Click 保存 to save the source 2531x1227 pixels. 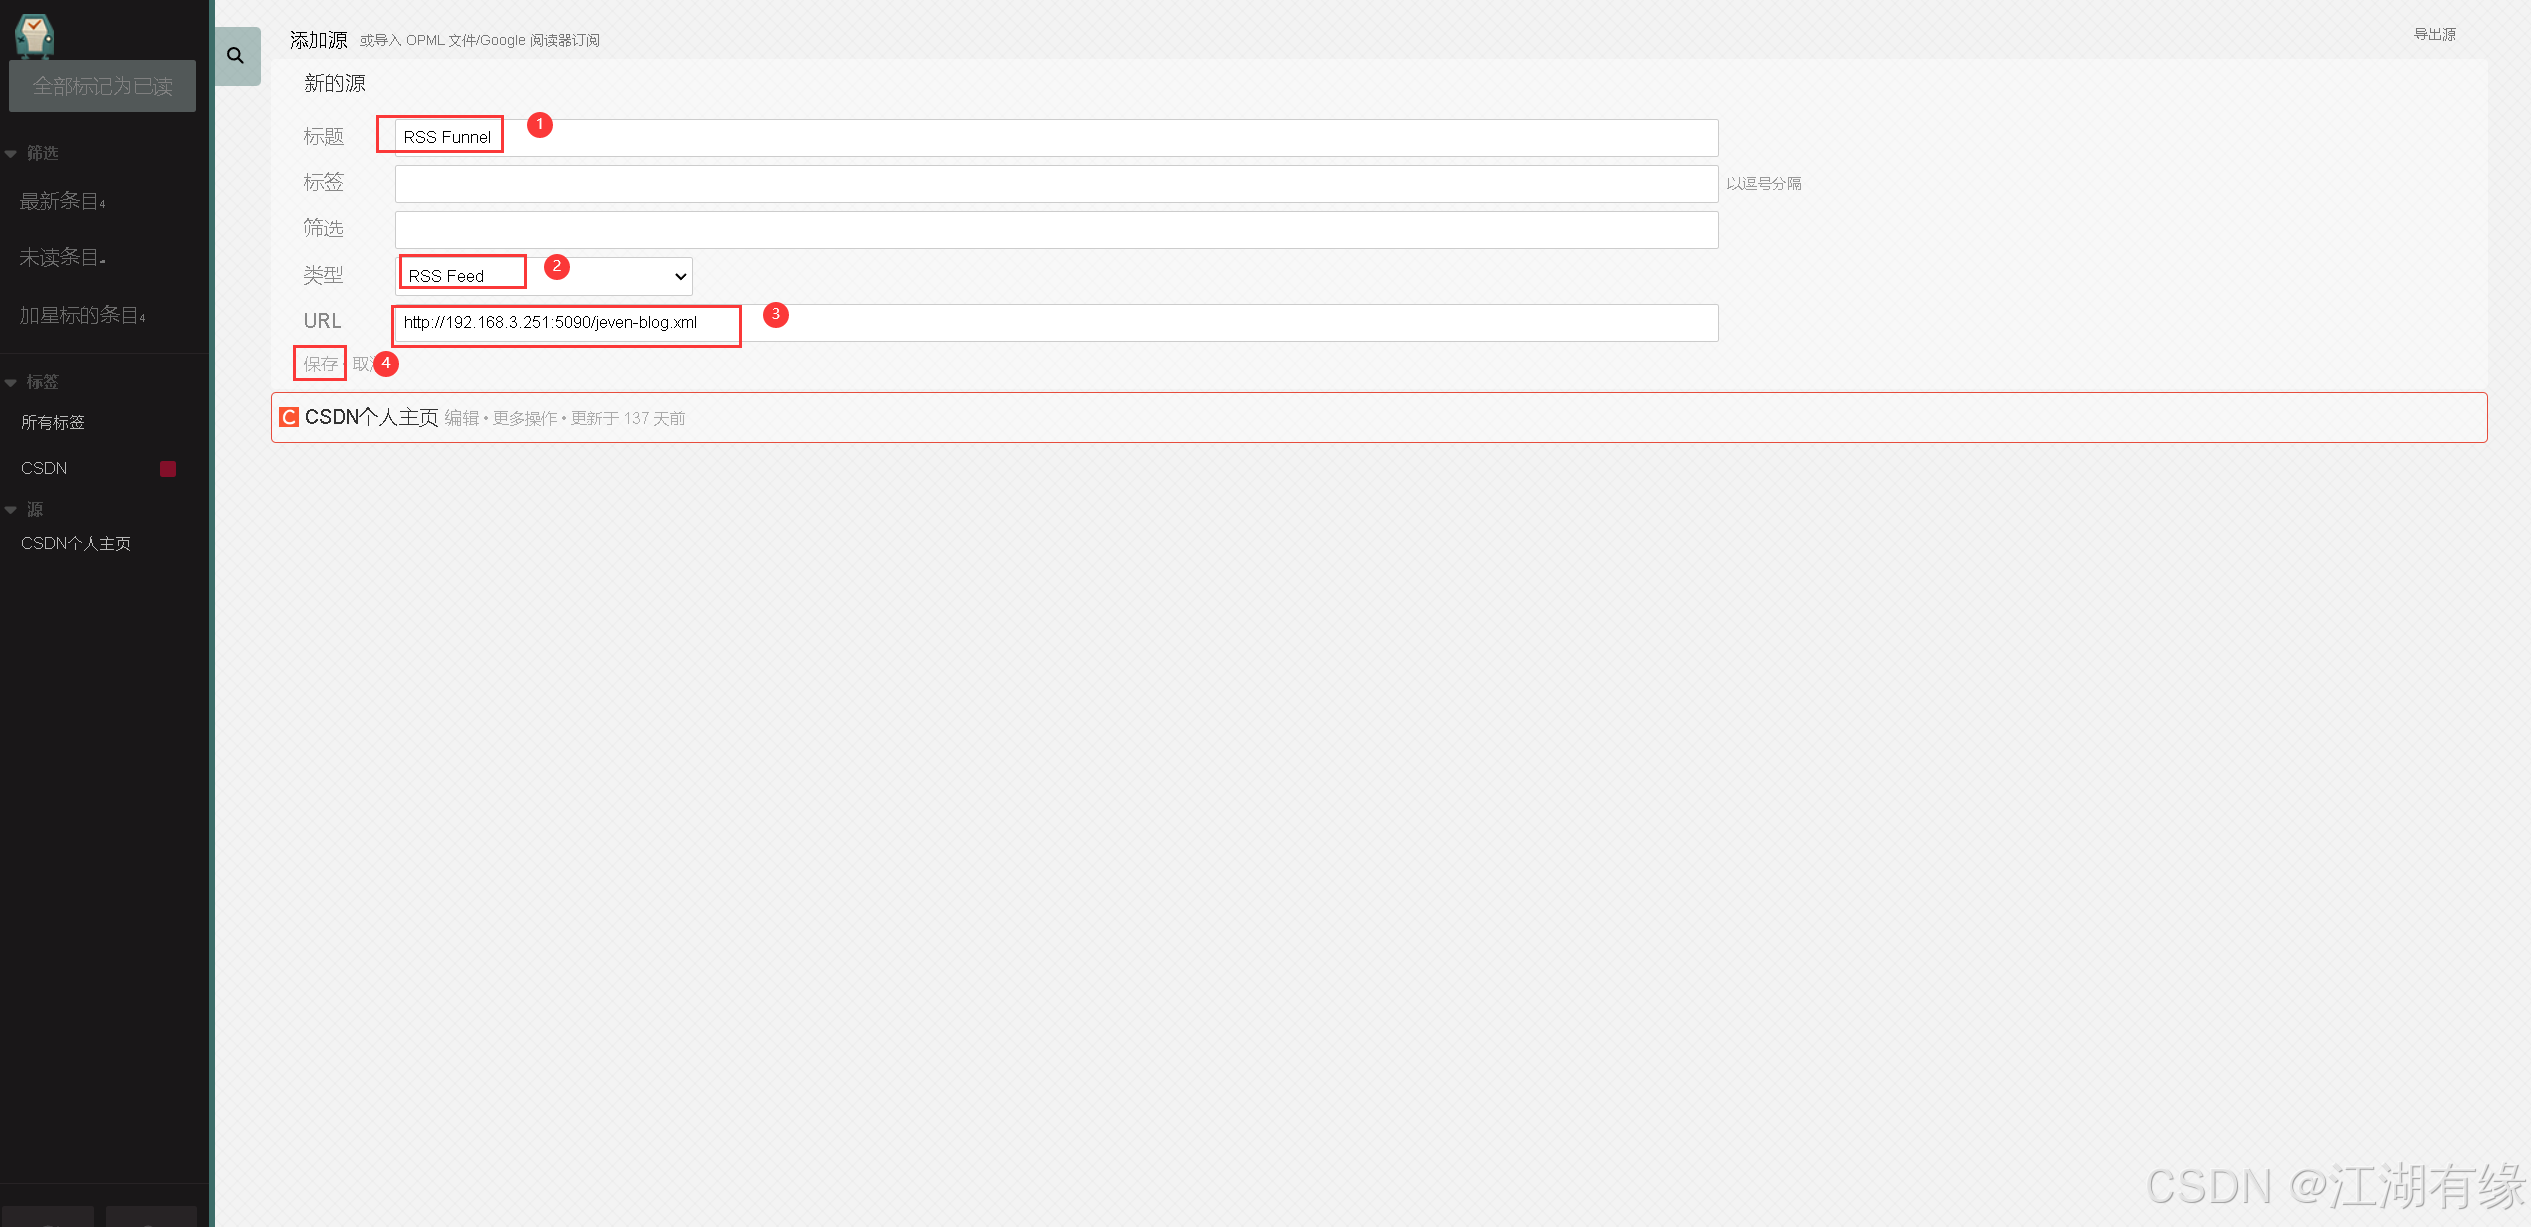320,364
